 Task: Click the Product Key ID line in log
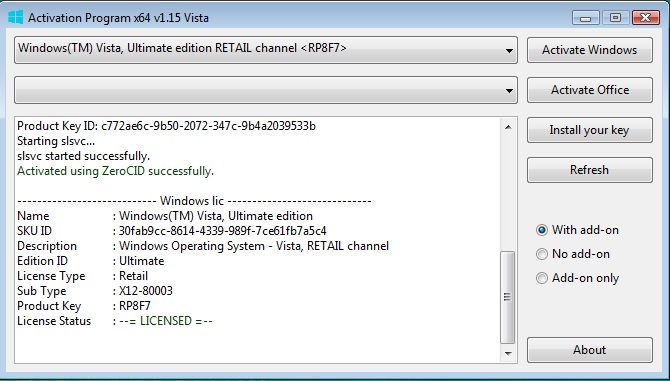click(x=166, y=126)
